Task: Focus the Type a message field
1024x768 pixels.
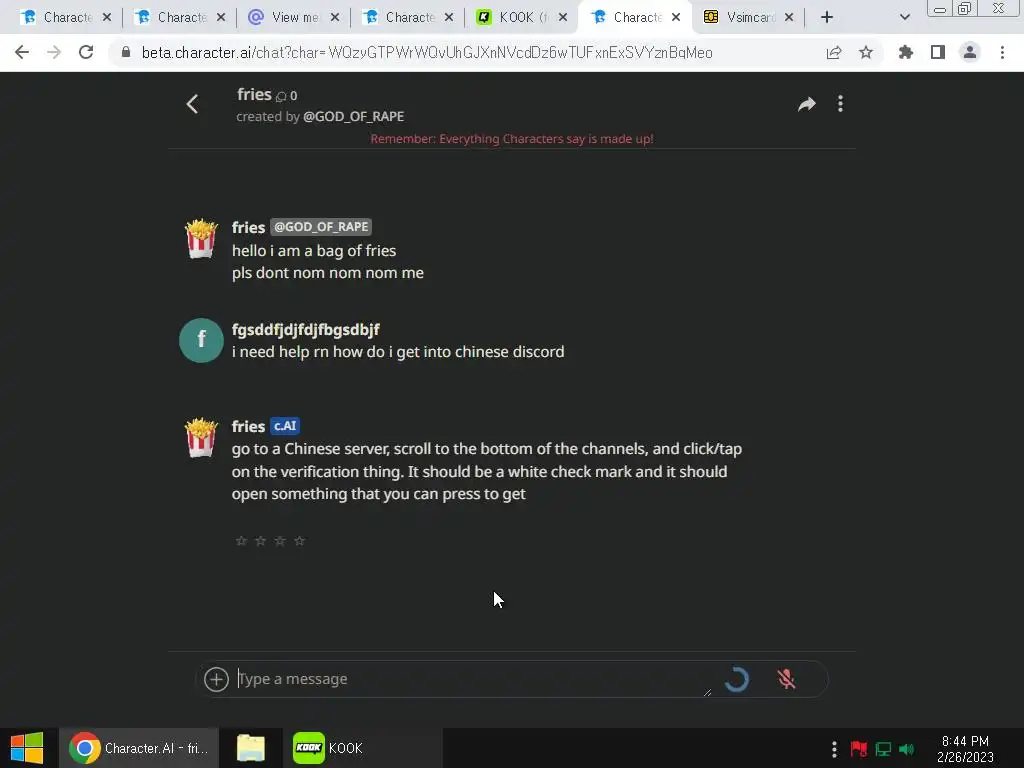Action: (x=472, y=679)
